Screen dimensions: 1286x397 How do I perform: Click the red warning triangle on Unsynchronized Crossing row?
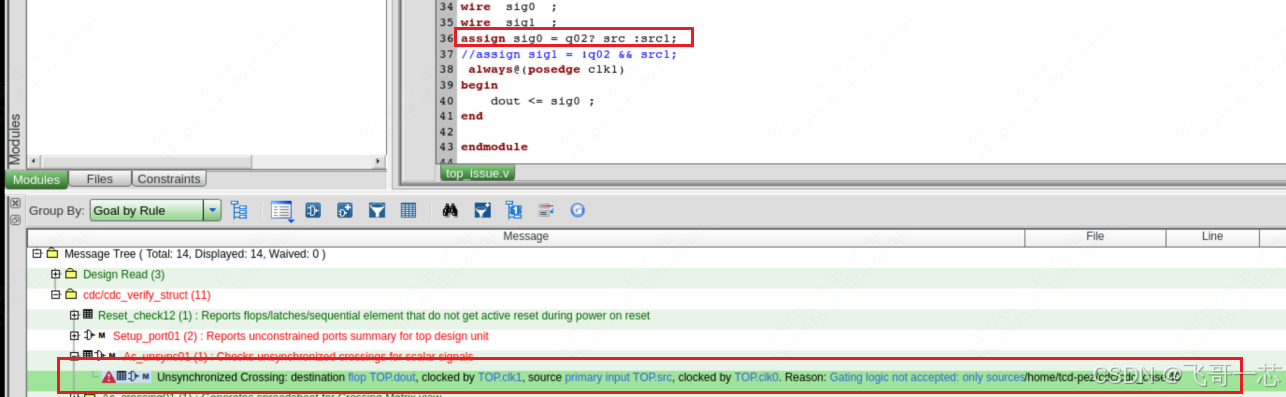point(108,377)
